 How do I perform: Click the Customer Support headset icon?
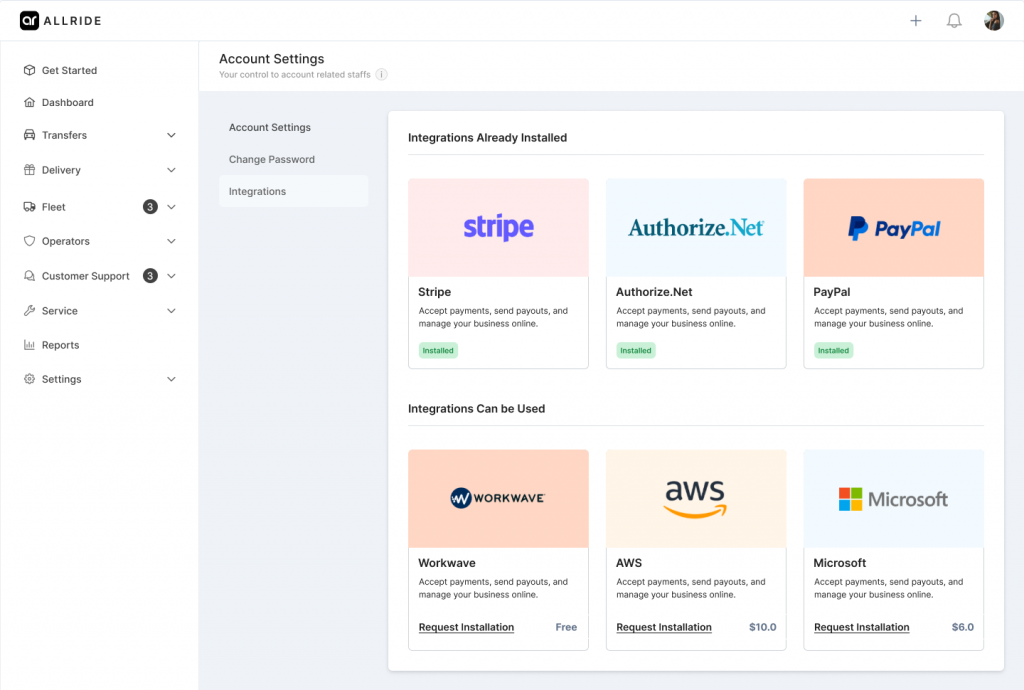coord(29,276)
